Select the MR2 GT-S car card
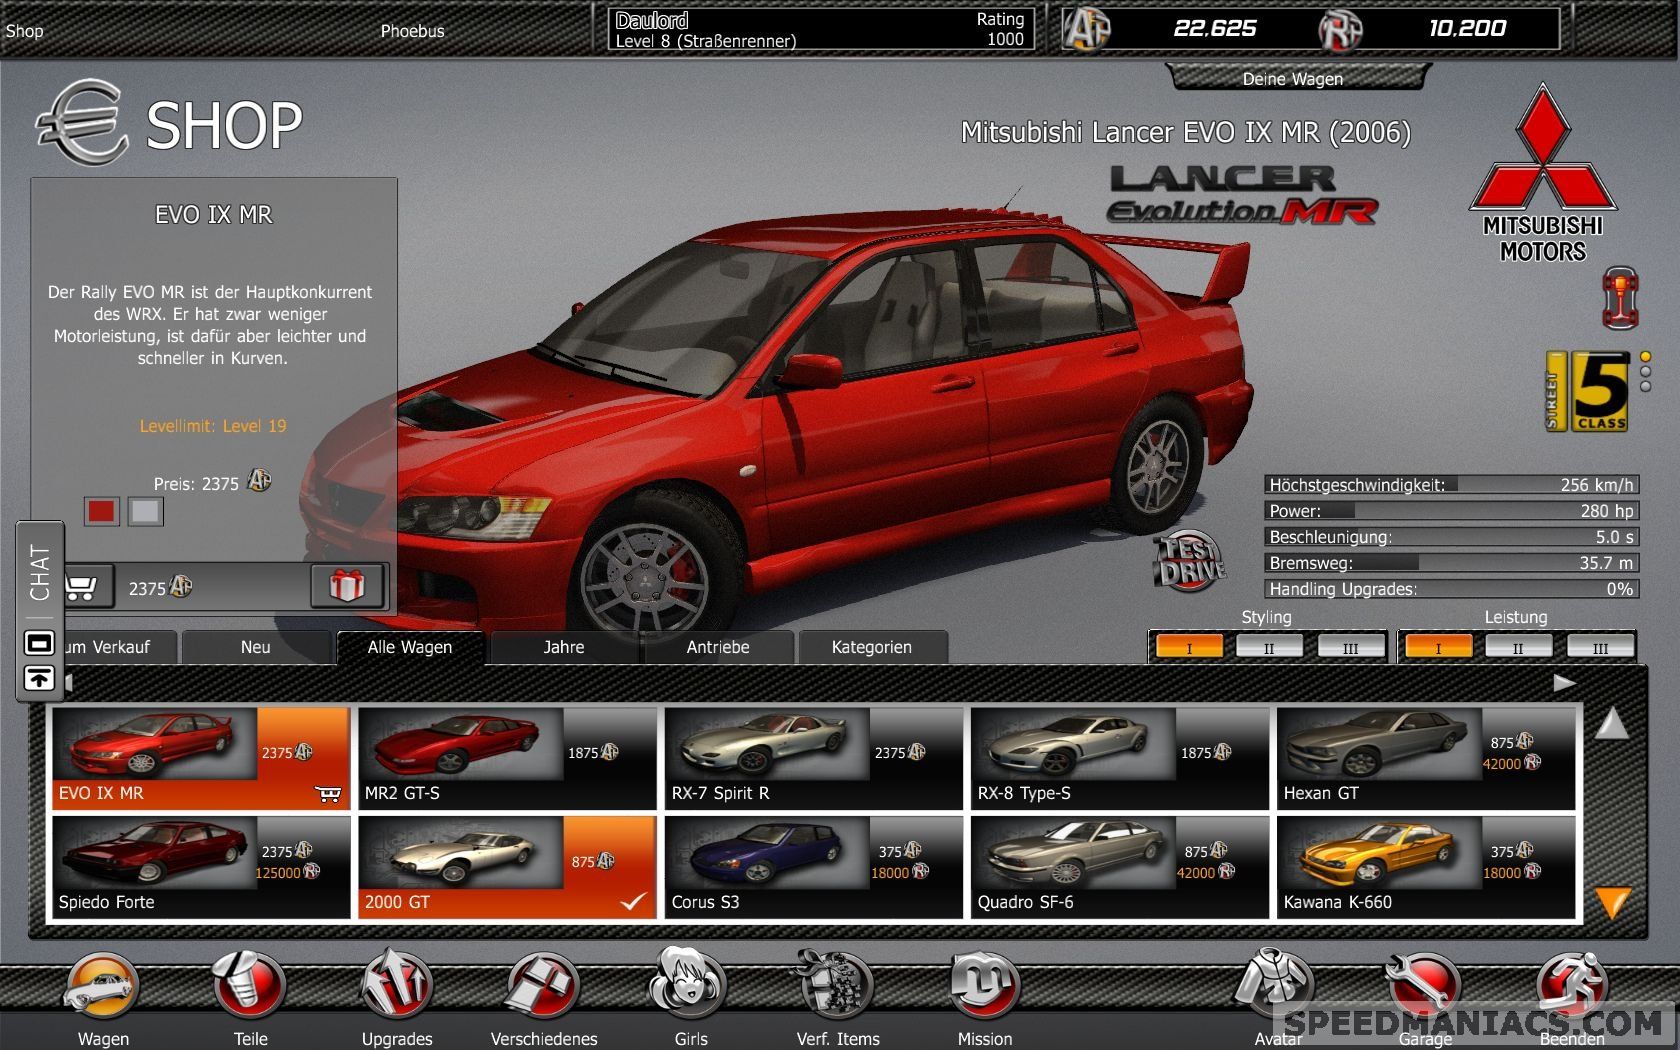Viewport: 1680px width, 1050px height. click(x=507, y=758)
